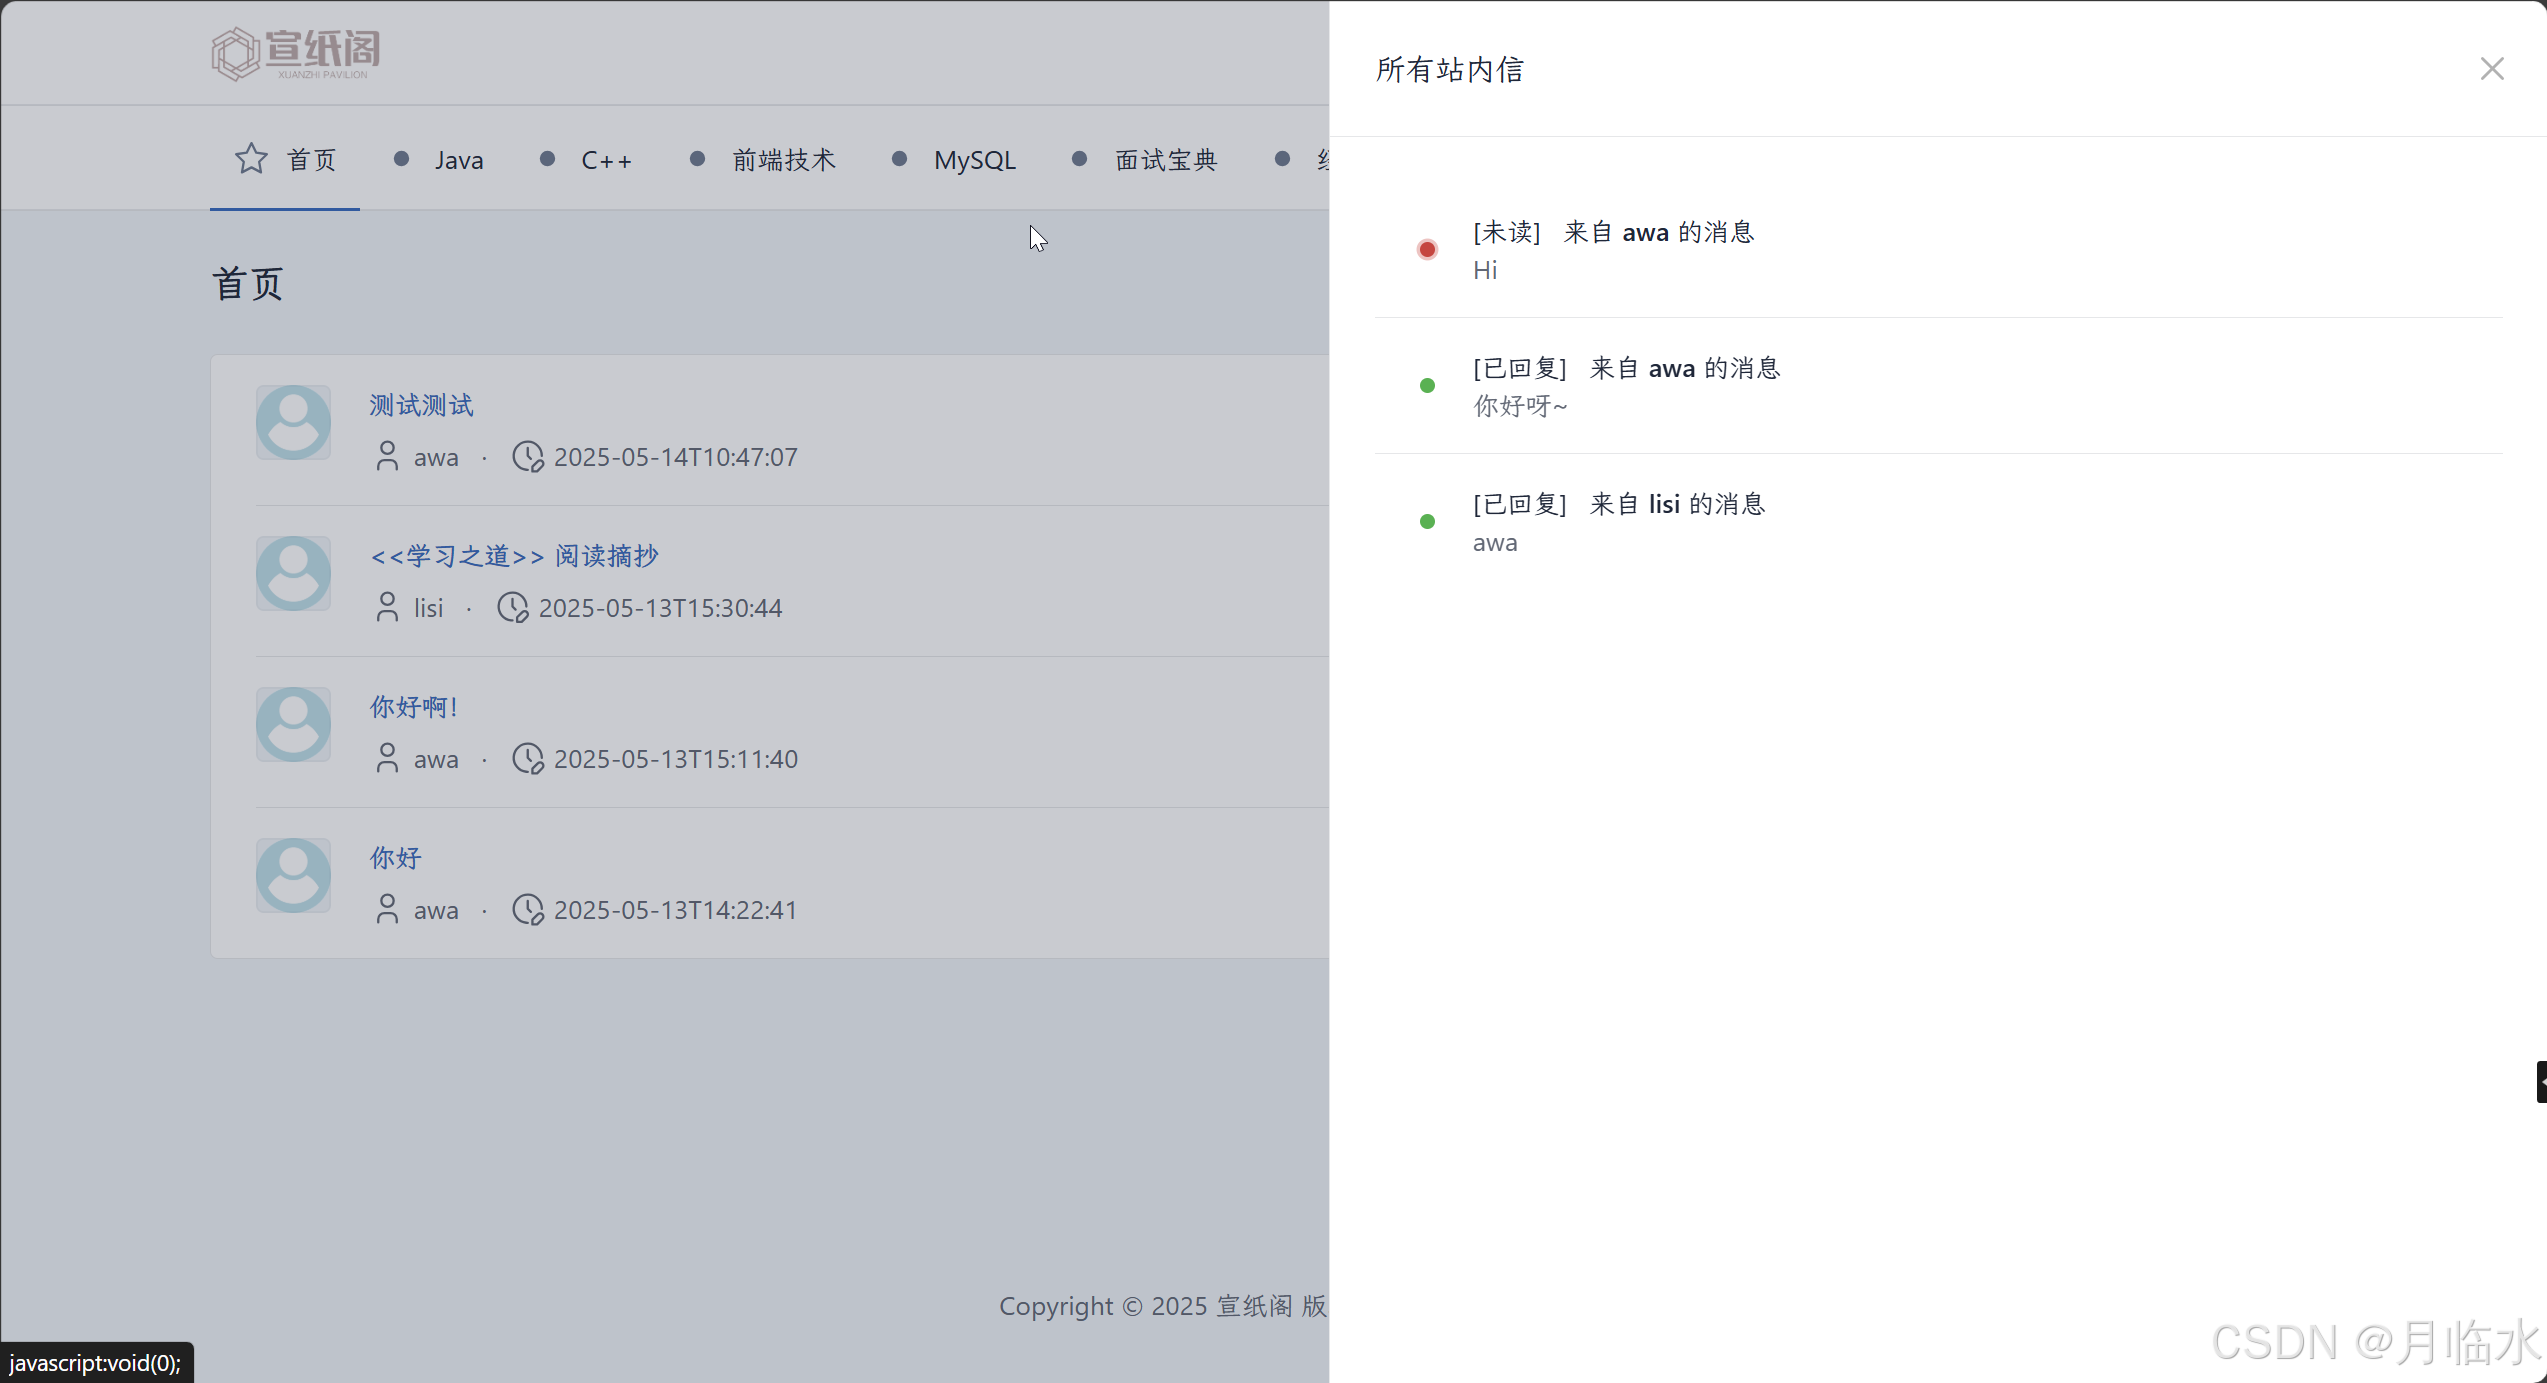Open the 首页 tab

tap(311, 160)
